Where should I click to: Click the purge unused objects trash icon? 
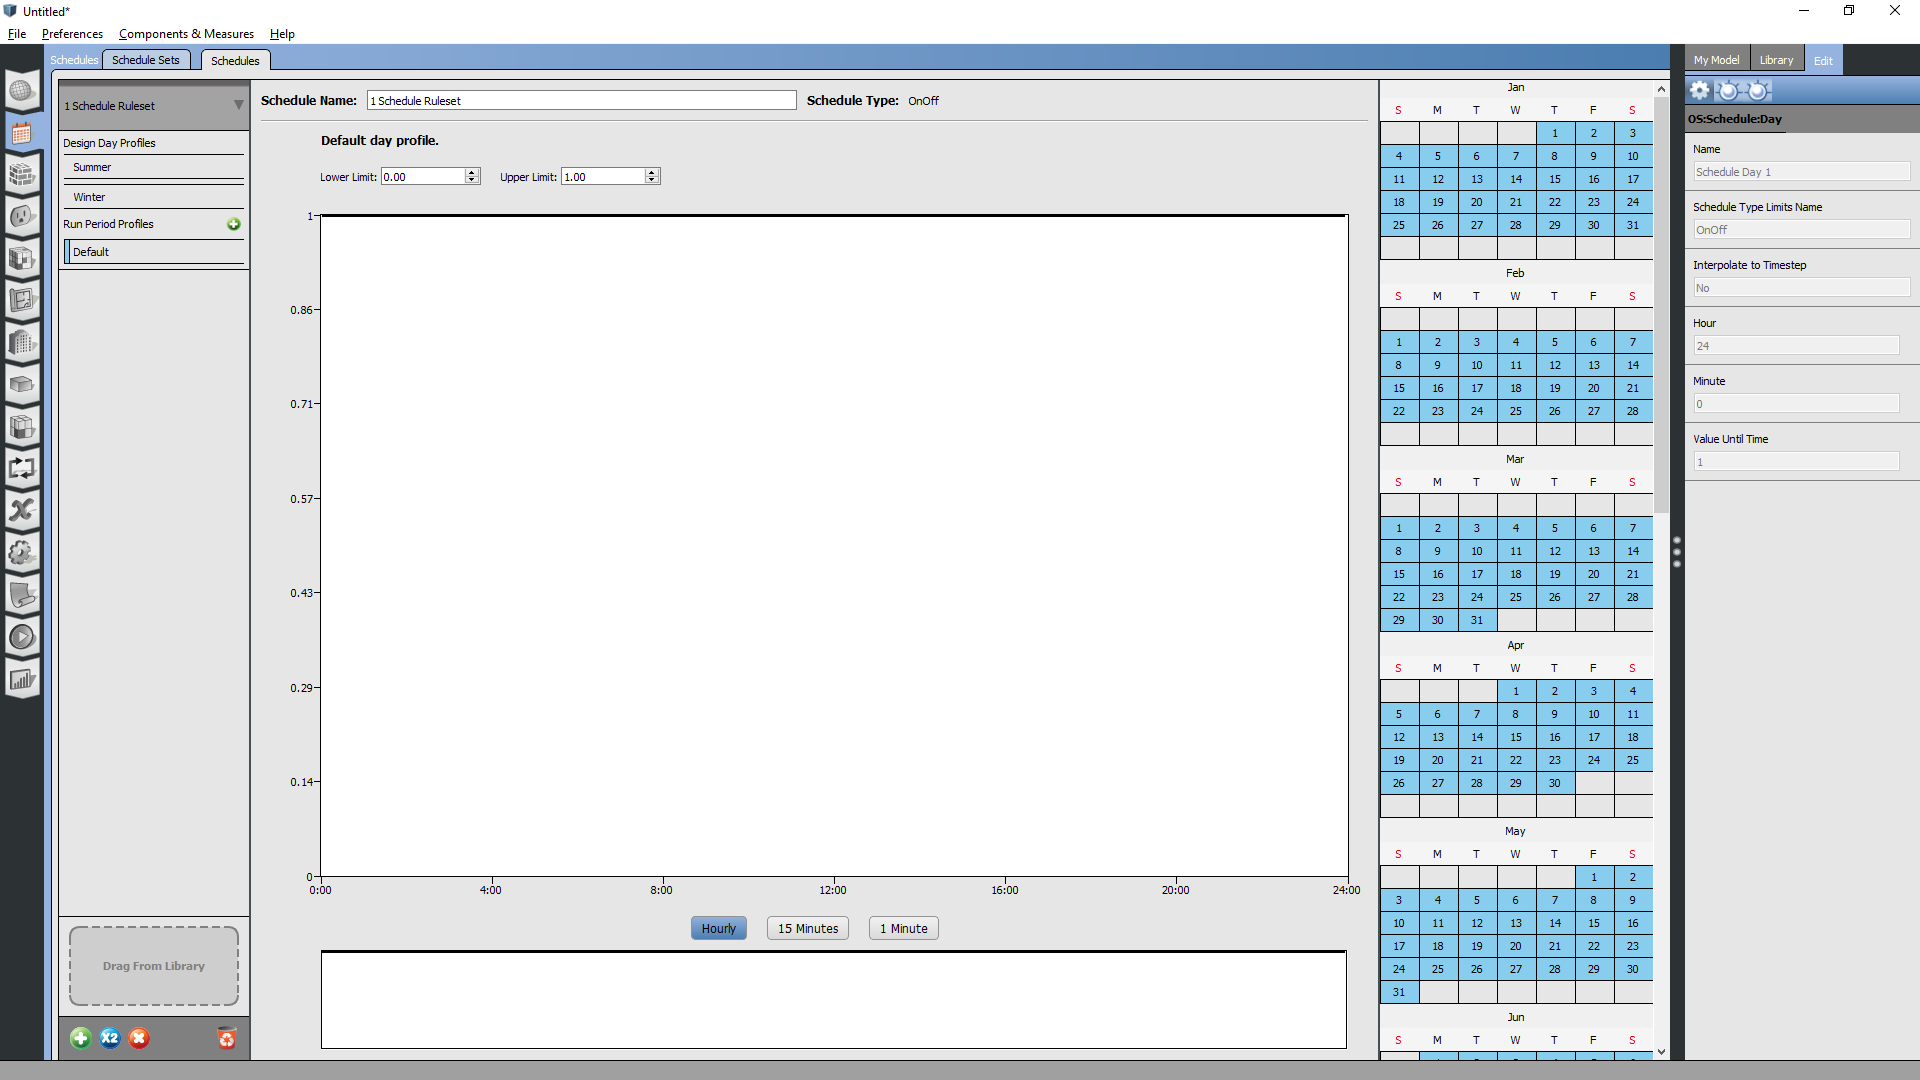[227, 1038]
